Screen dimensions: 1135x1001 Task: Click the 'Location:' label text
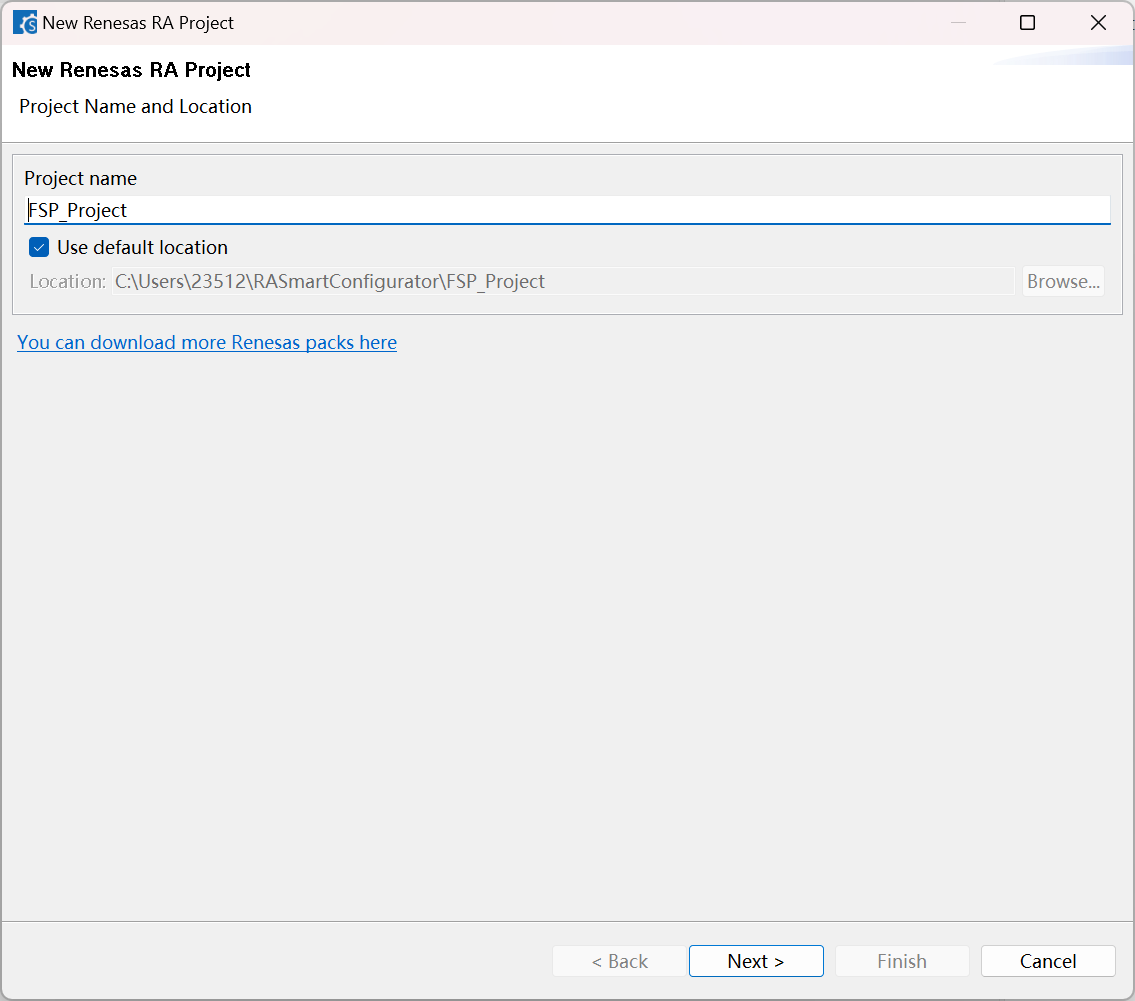67,281
